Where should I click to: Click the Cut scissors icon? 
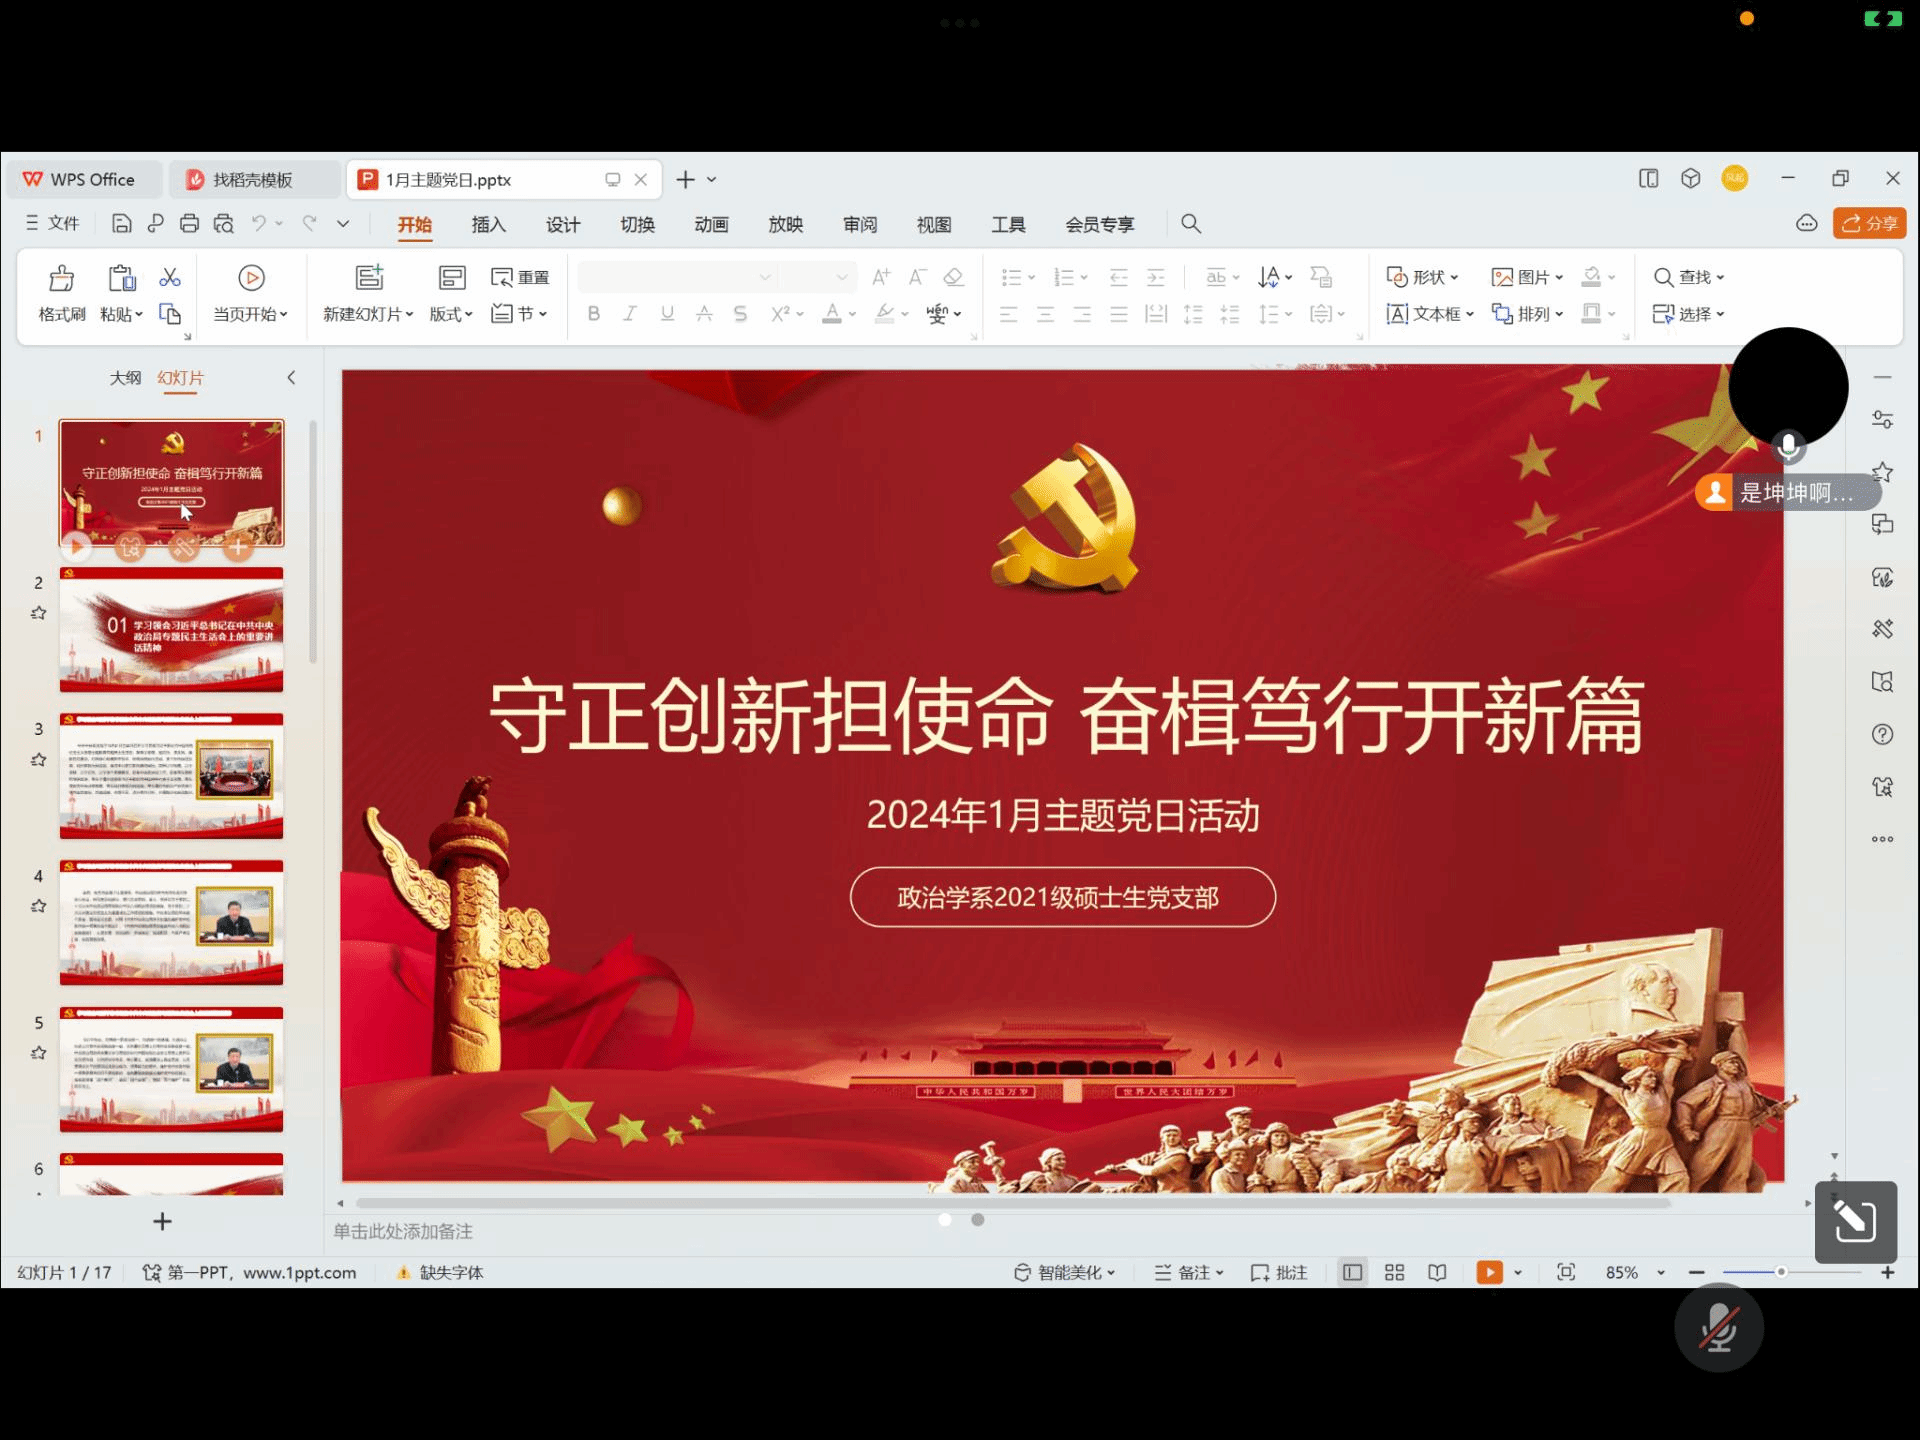[x=170, y=277]
